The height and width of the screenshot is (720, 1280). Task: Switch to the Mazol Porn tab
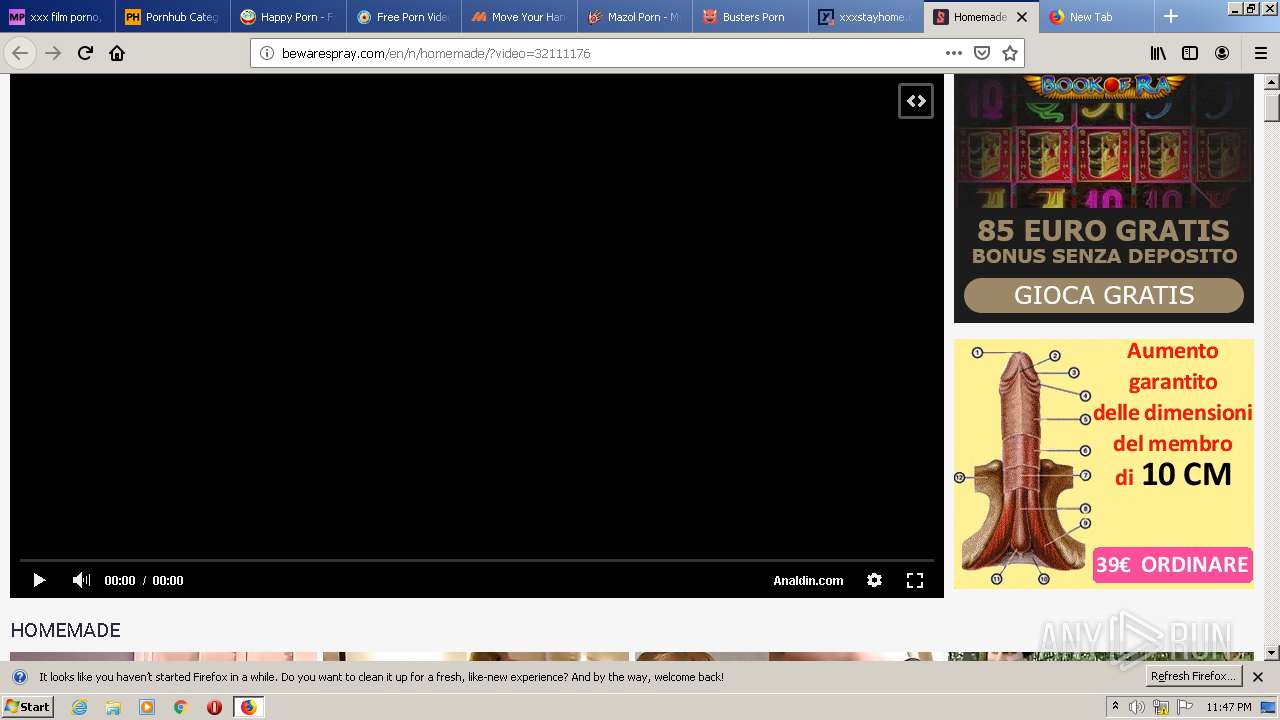click(x=635, y=17)
